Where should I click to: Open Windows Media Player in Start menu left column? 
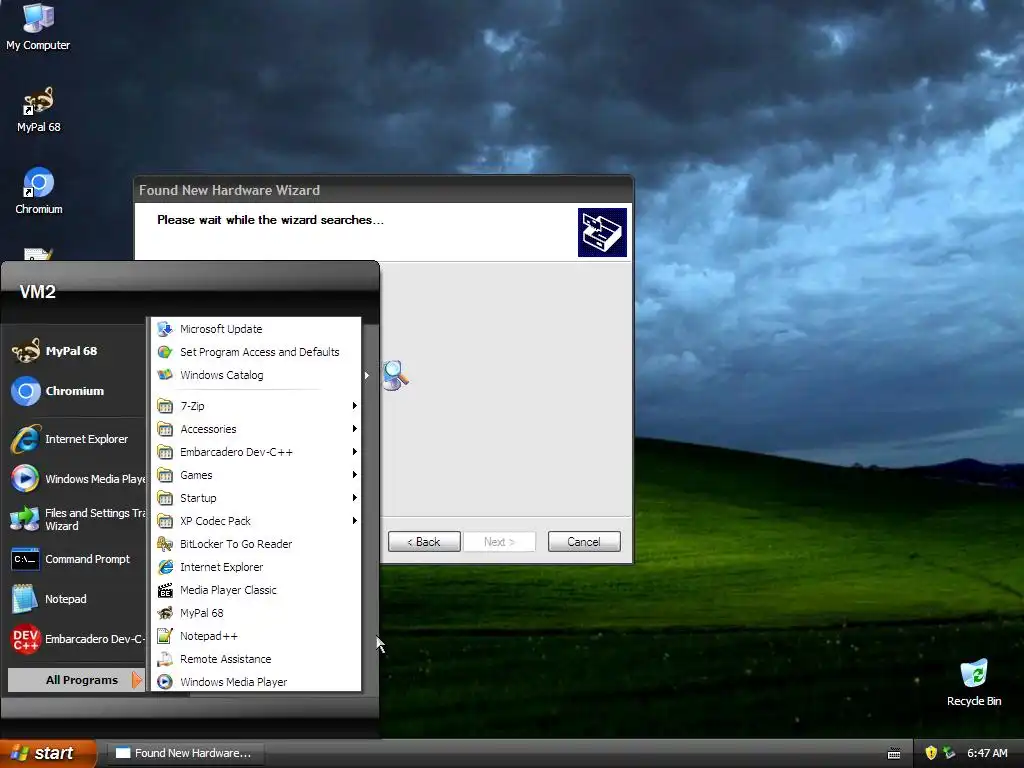[77, 479]
